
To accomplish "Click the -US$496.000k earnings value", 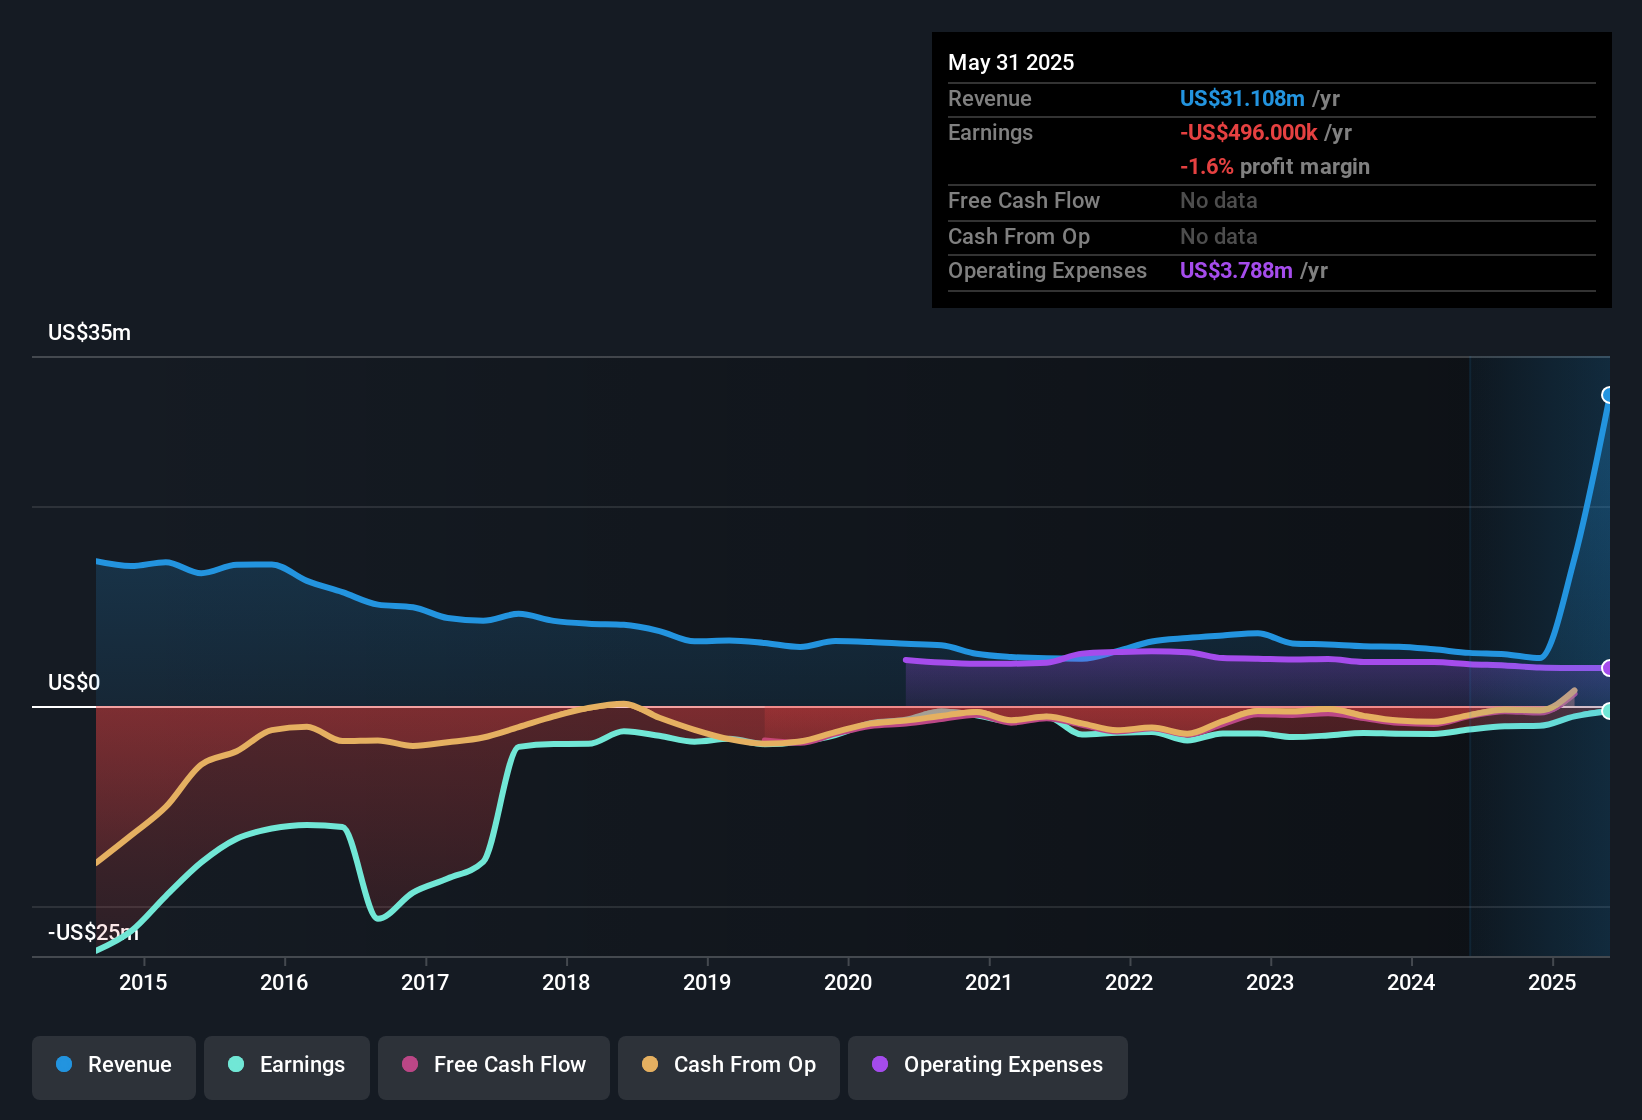I will pos(1248,132).
